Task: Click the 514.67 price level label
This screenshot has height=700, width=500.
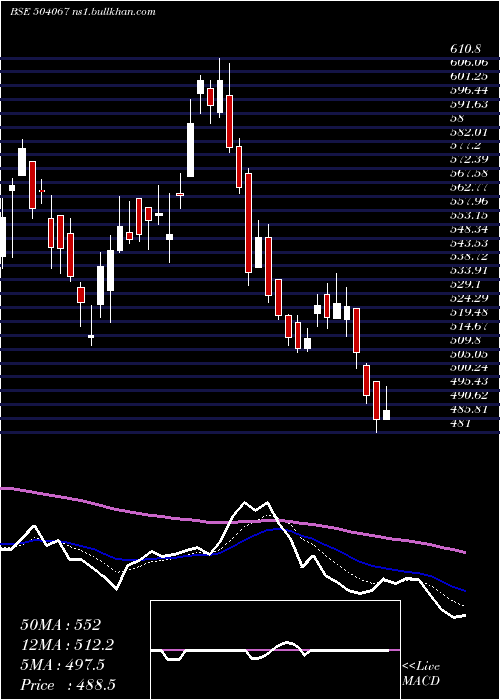Action: click(x=469, y=325)
